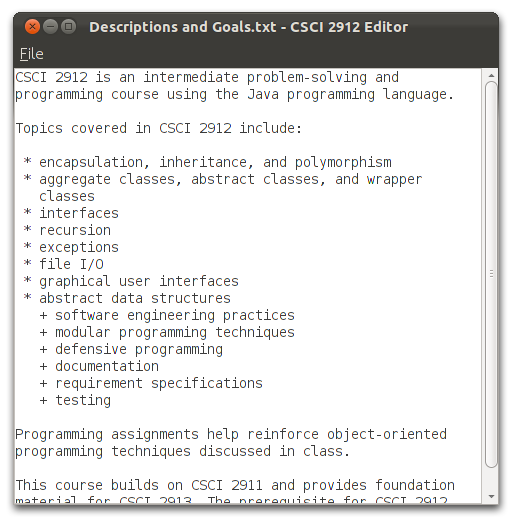Close the CSCI 2912 Editor window
The height and width of the screenshot is (524, 517).
pos(32,27)
